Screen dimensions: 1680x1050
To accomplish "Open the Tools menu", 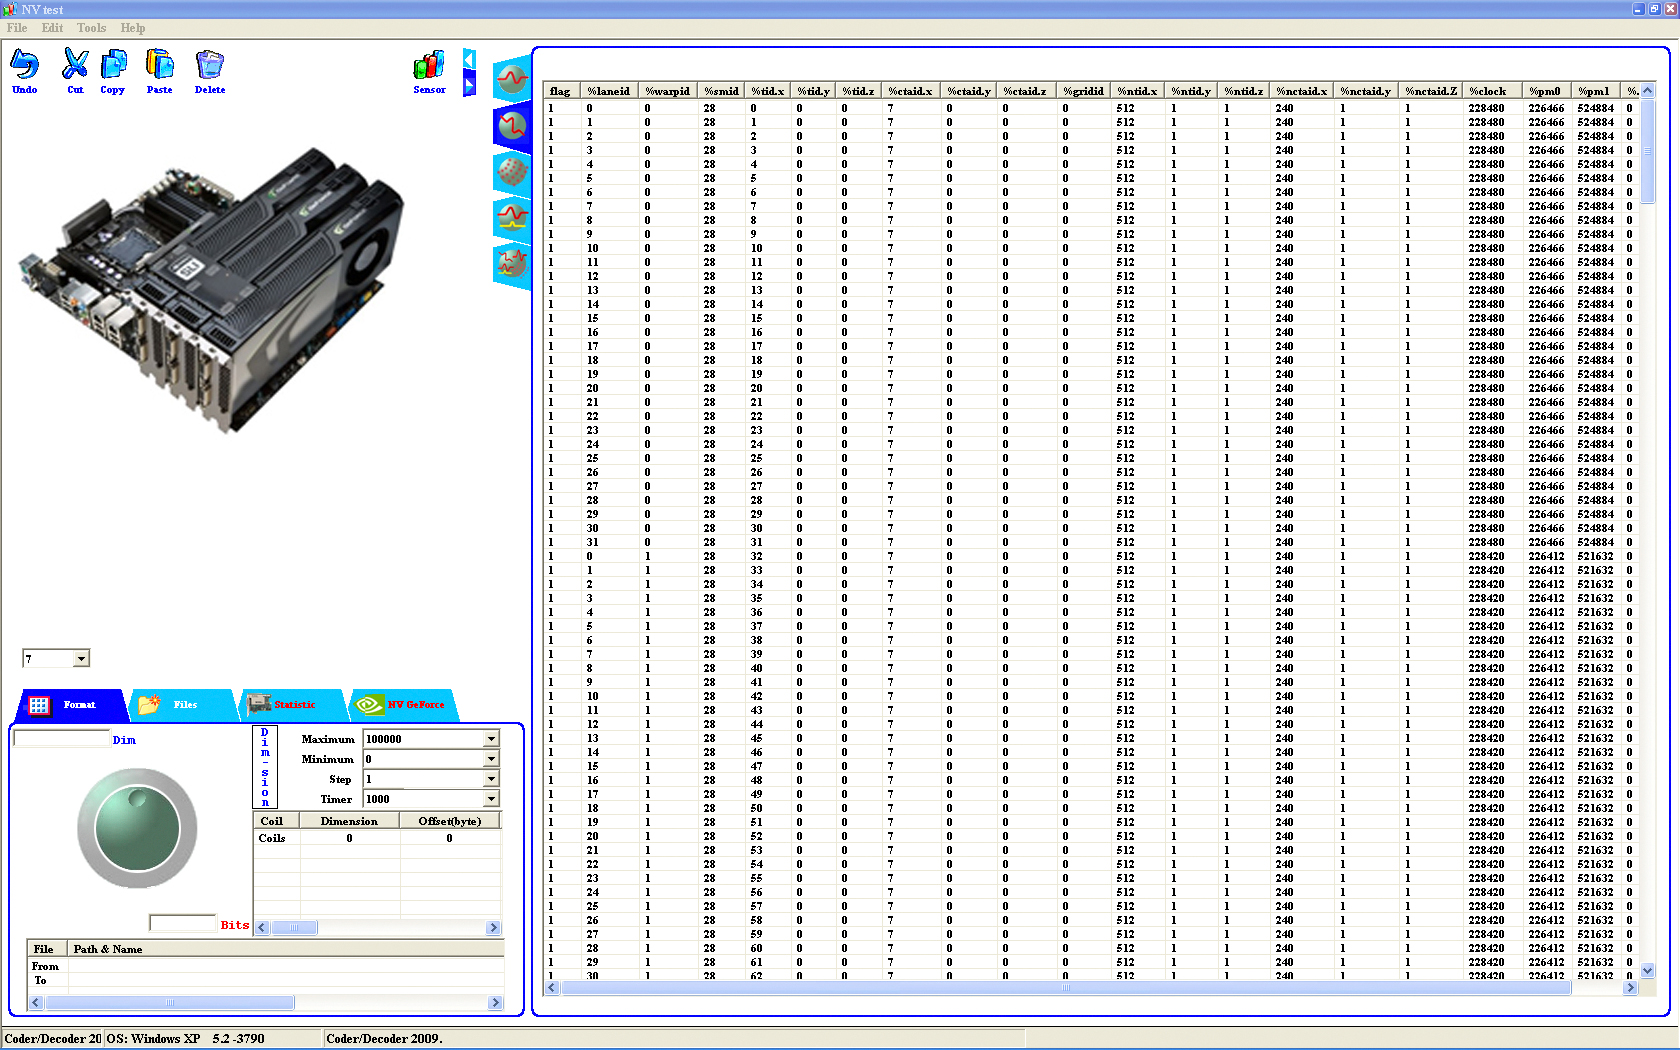I will pyautogui.click(x=91, y=28).
